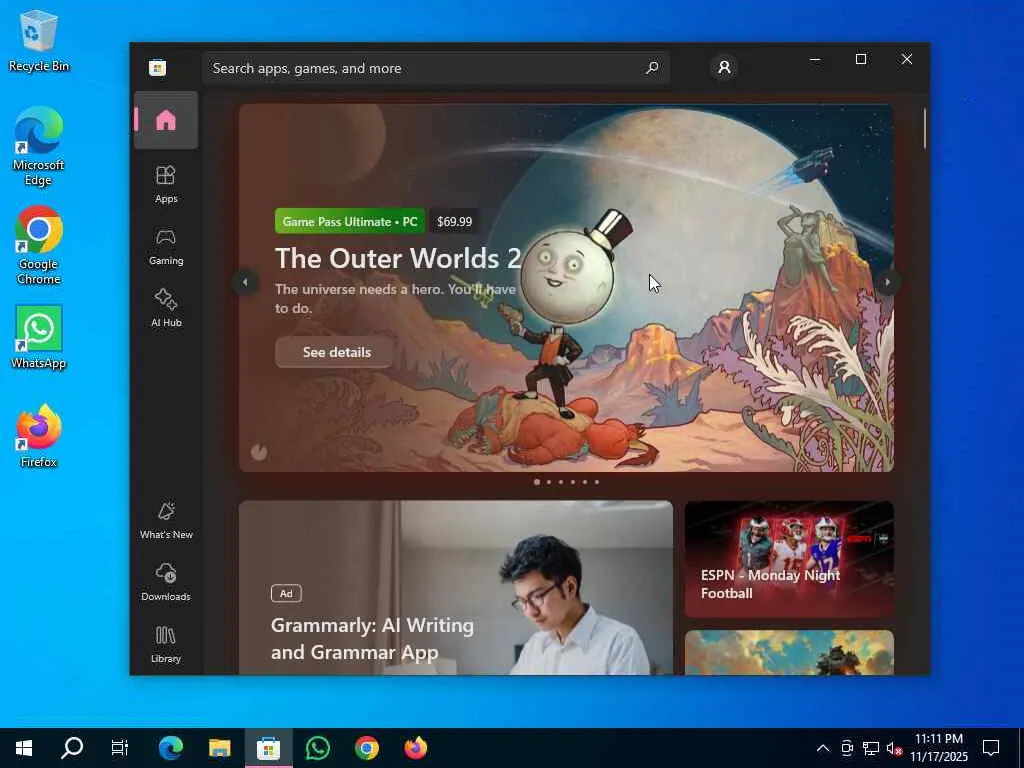Select the Firefox desktop shortcut

tap(39, 436)
